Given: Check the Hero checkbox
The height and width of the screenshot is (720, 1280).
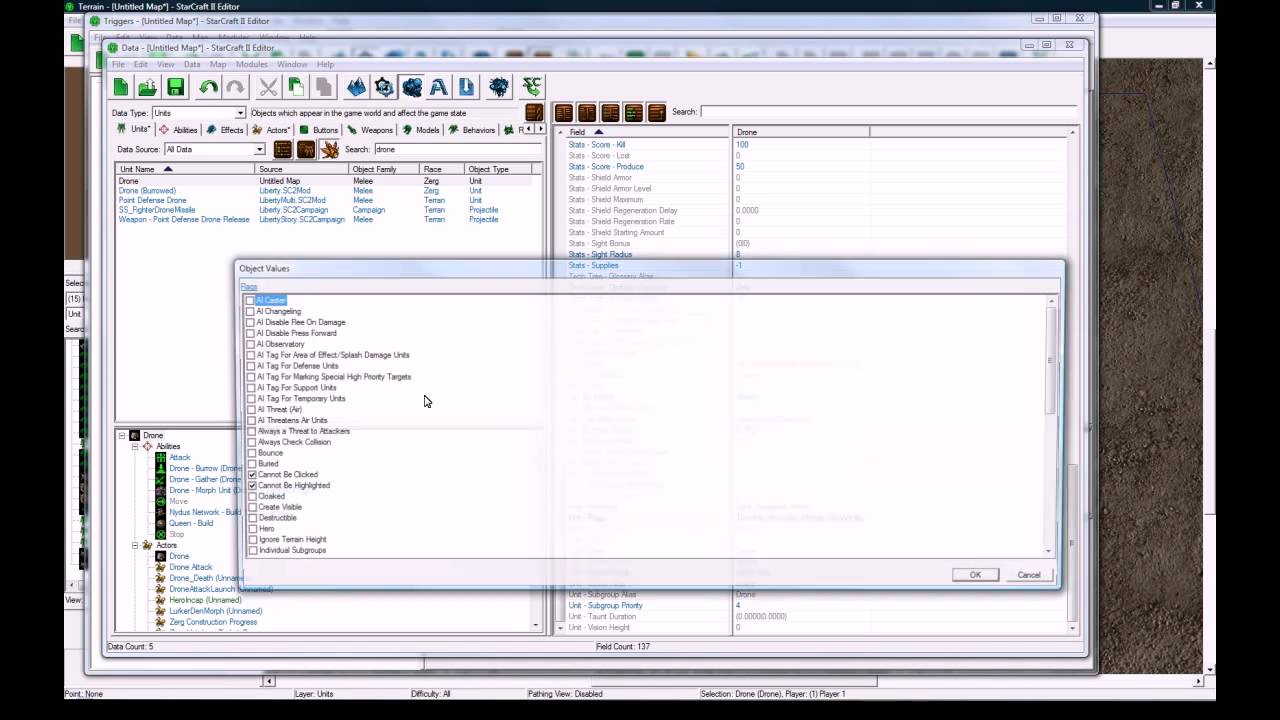Looking at the screenshot, I should point(252,528).
